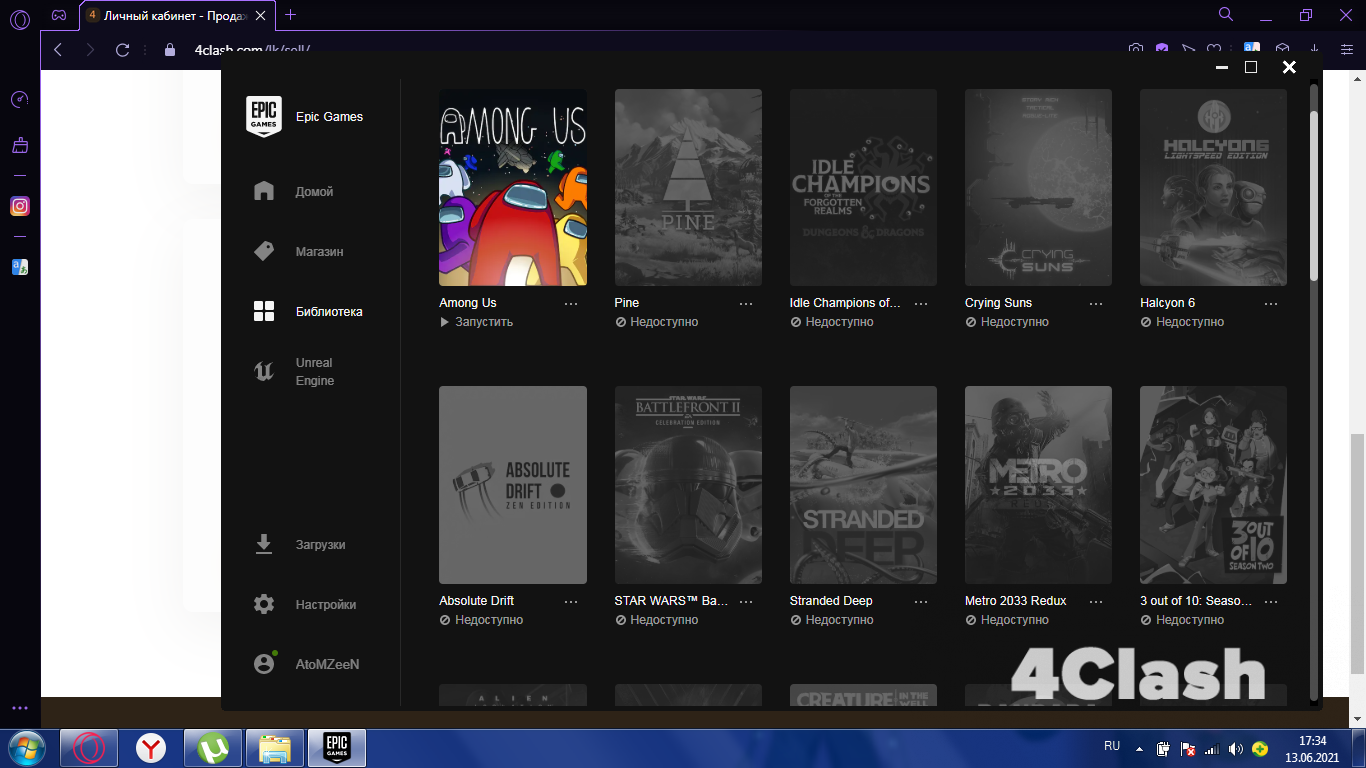Select the Stranded Deep cover

click(863, 485)
